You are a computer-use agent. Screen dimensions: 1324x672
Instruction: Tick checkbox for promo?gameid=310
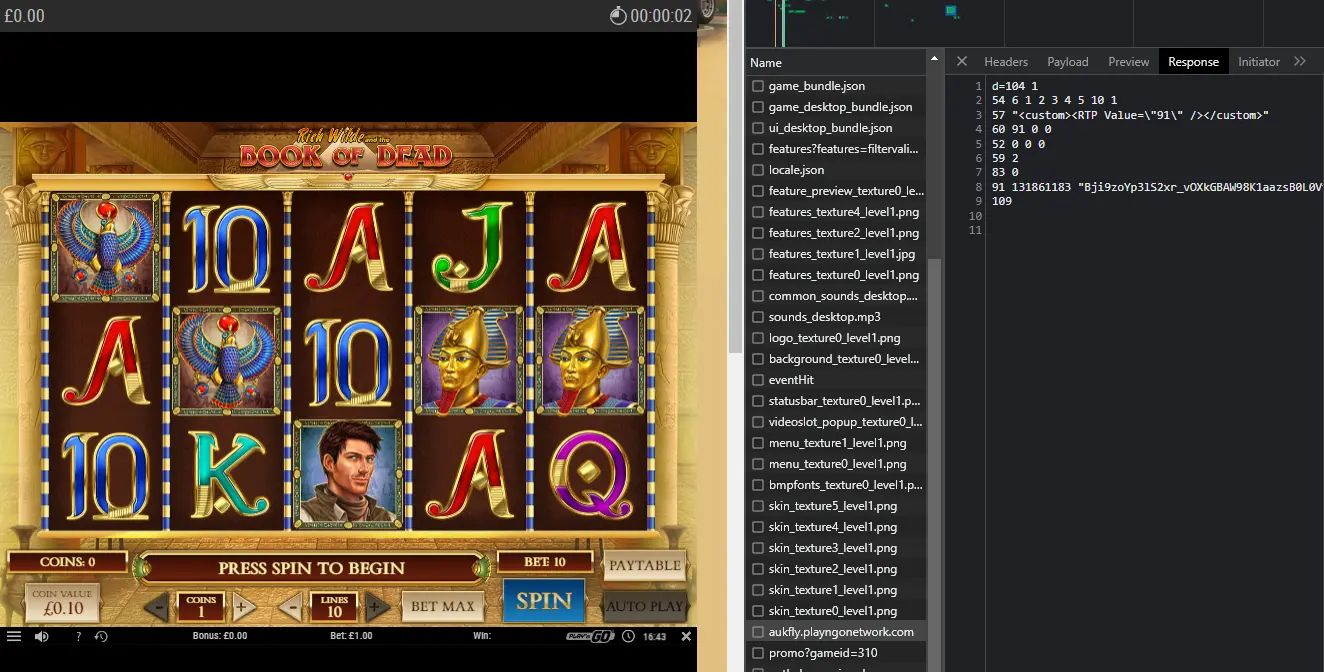coord(758,653)
